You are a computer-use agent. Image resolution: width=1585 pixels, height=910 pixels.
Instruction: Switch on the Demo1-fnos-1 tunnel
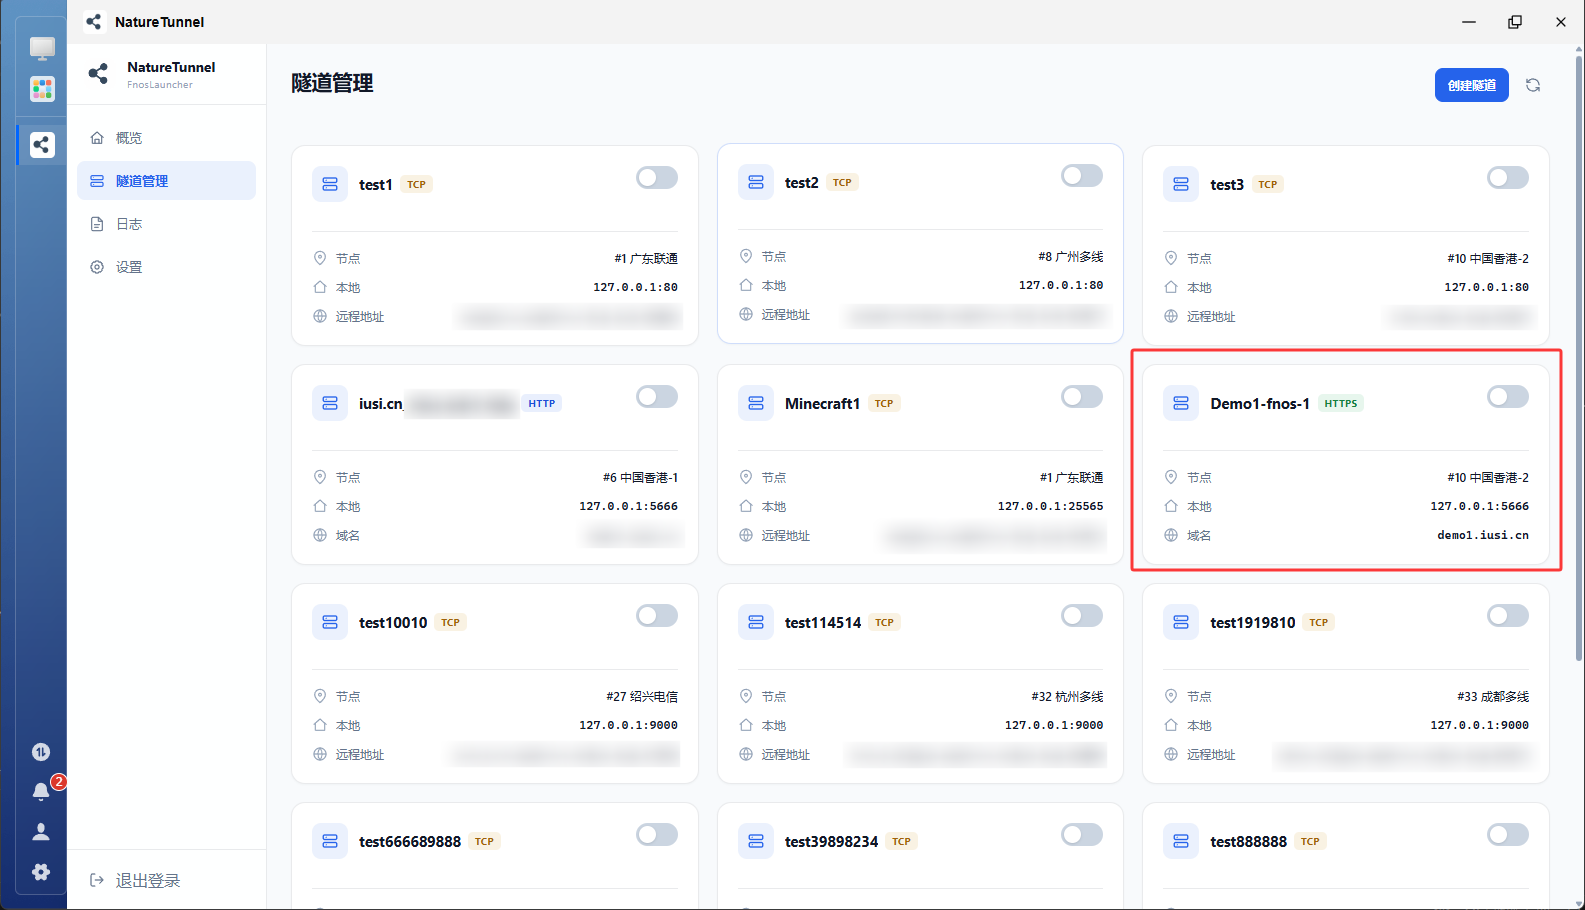tap(1508, 396)
